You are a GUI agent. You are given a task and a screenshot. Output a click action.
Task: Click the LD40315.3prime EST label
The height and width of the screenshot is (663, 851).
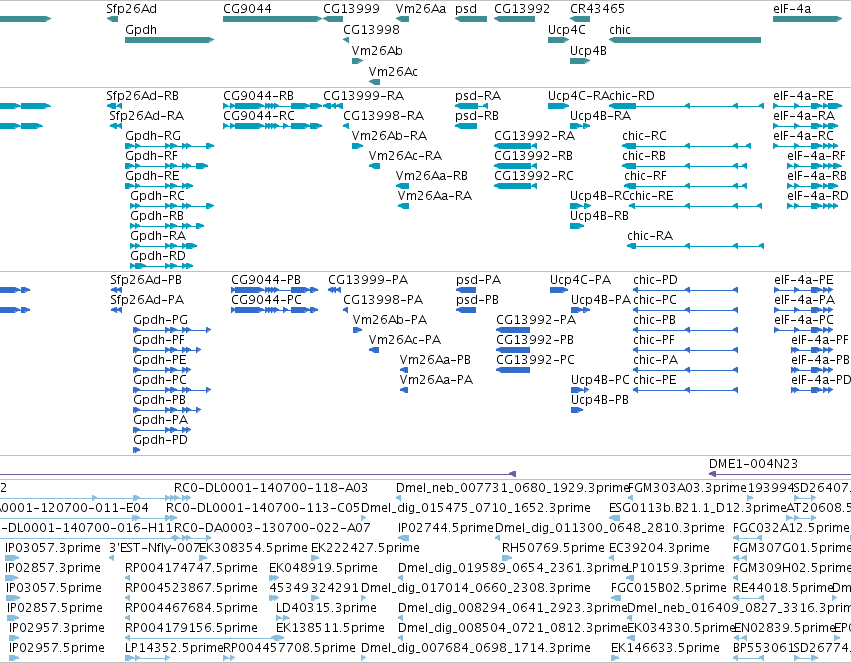[326, 608]
